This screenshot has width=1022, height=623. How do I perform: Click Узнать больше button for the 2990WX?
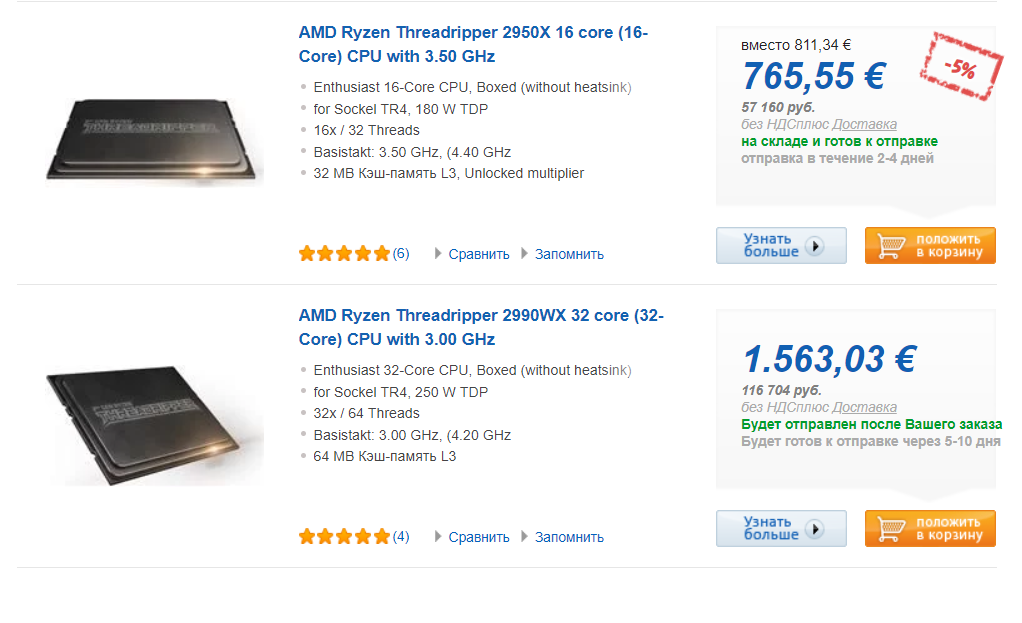tap(781, 529)
